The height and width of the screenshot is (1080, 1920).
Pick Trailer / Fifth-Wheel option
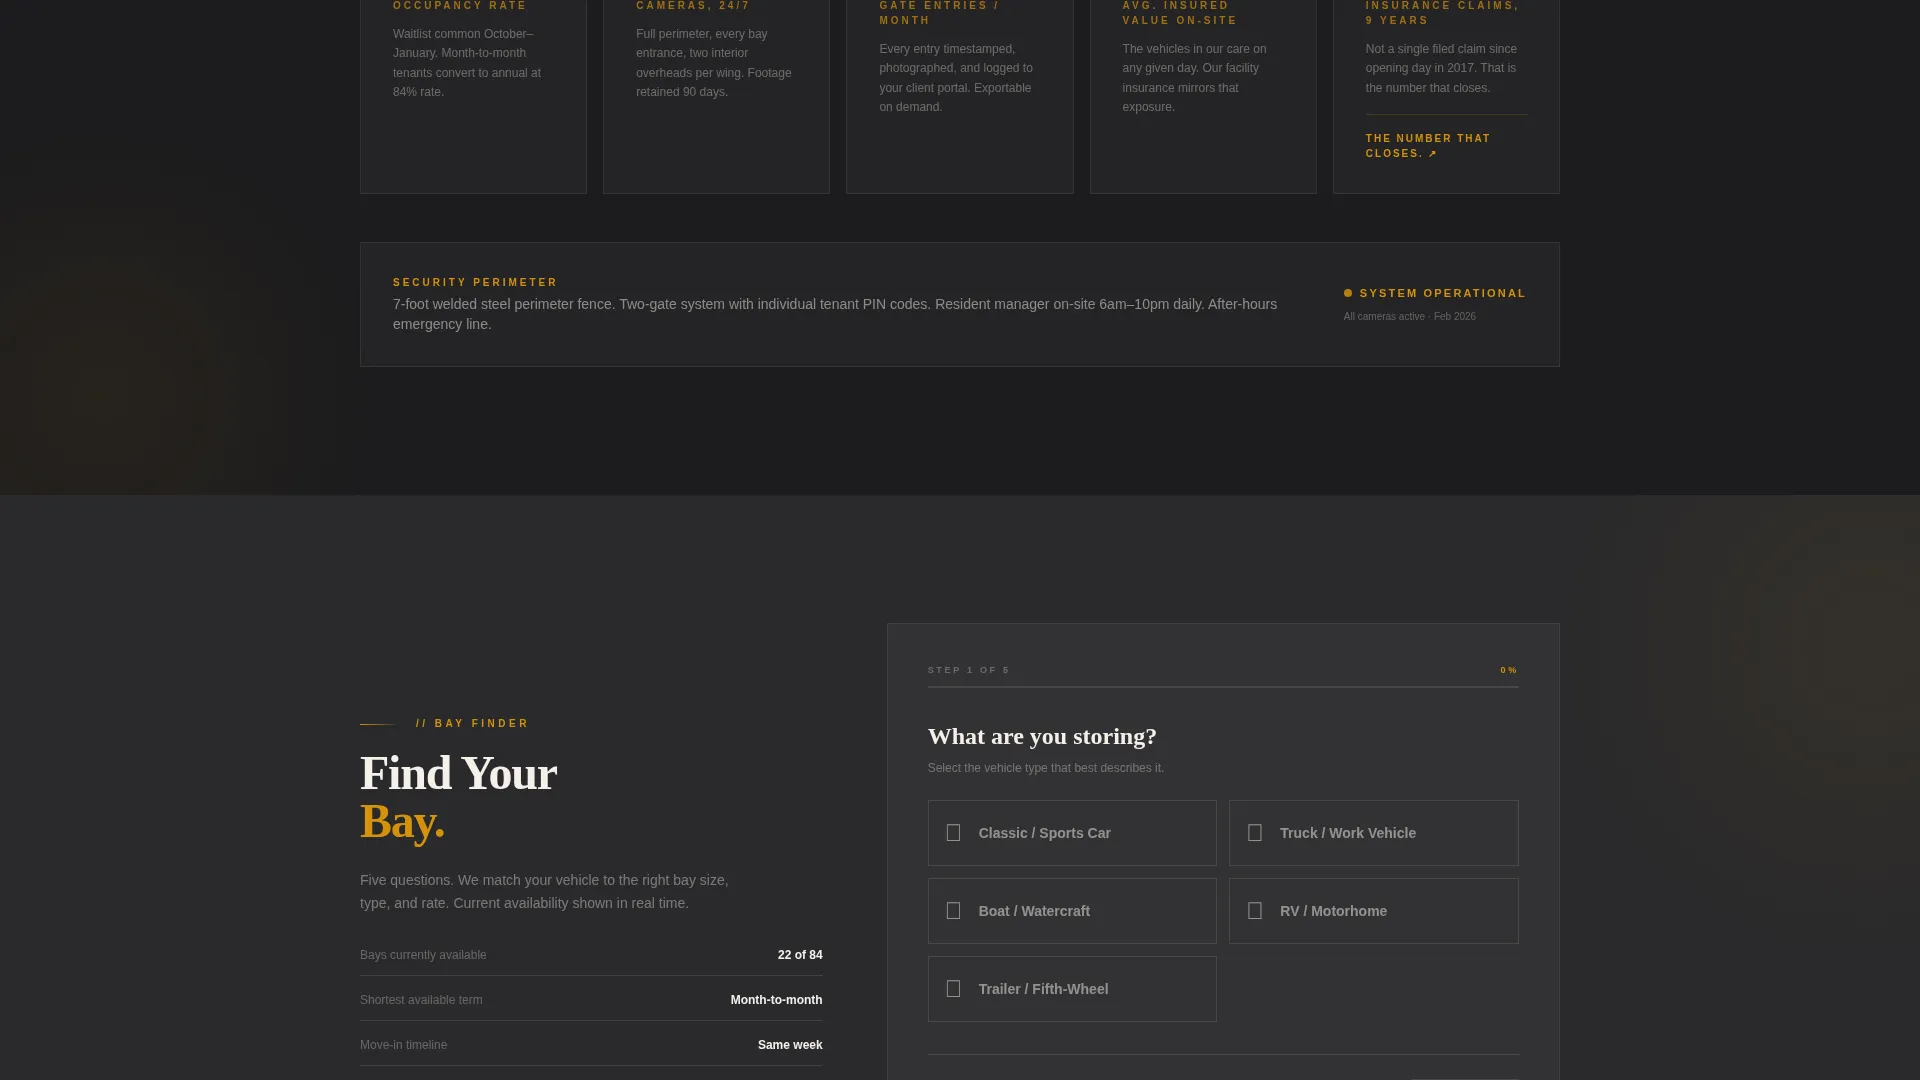point(1072,989)
